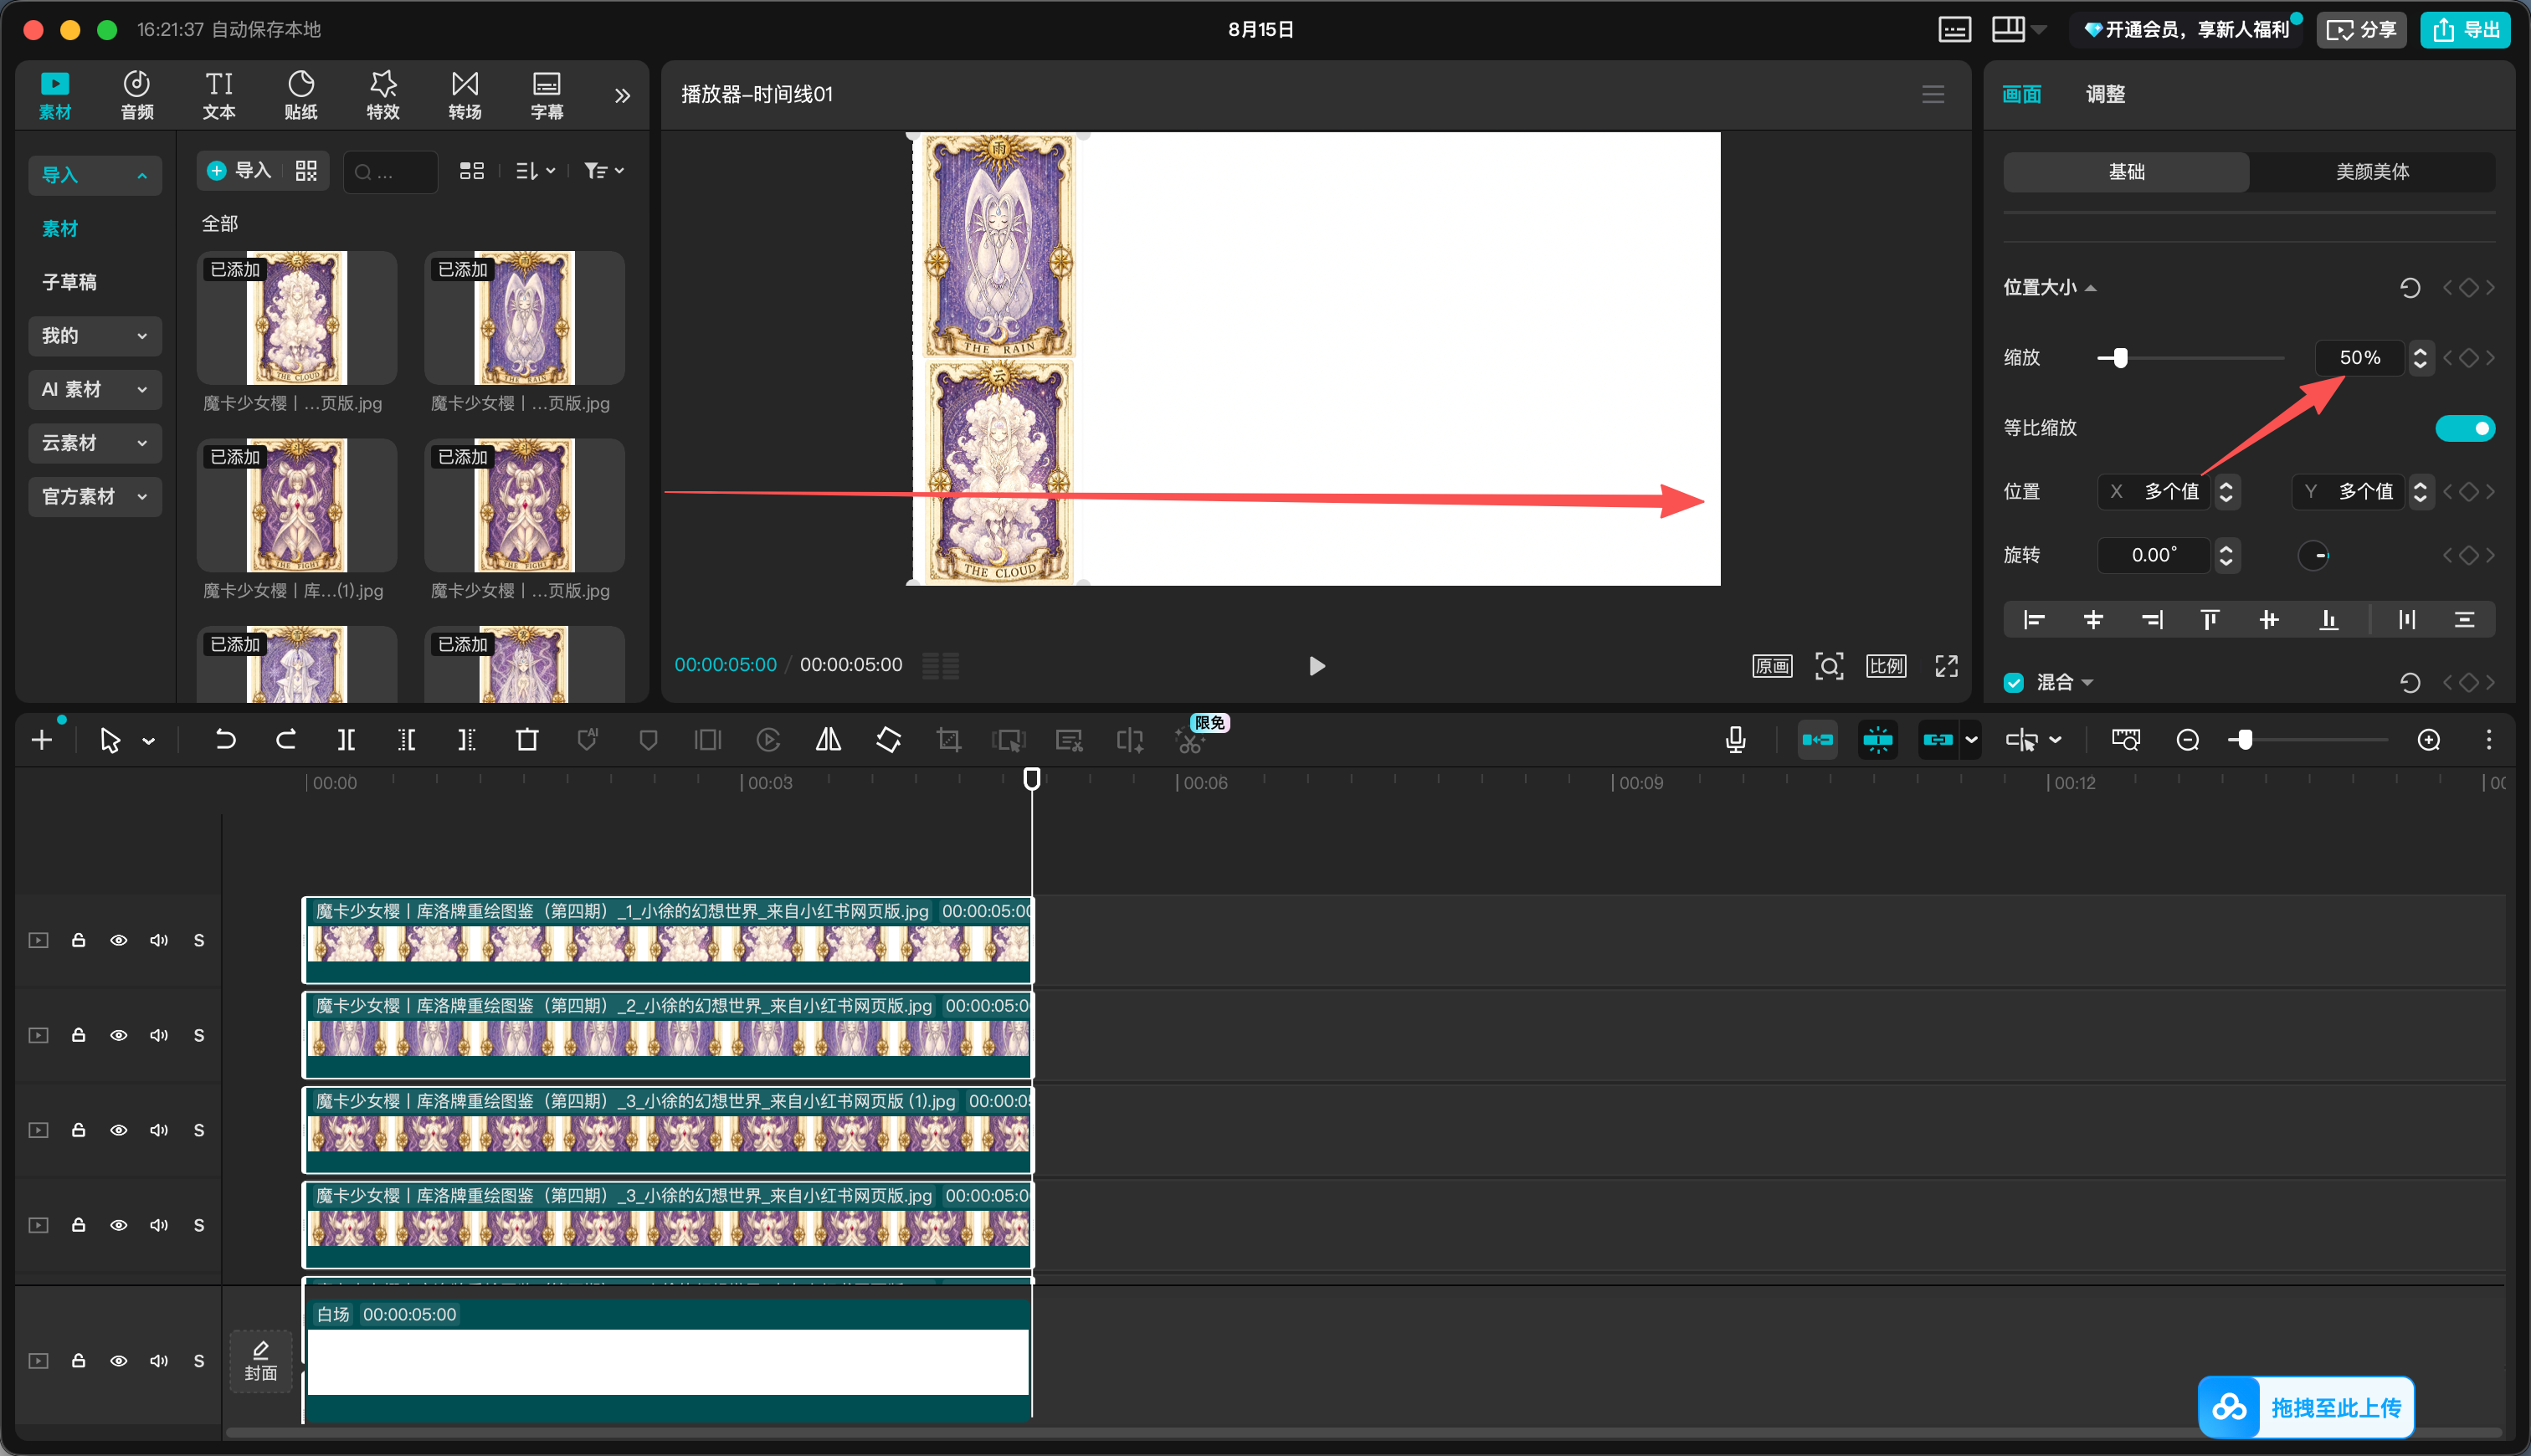This screenshot has height=1456, width=2531.
Task: Click the media search input field
Action: point(391,172)
